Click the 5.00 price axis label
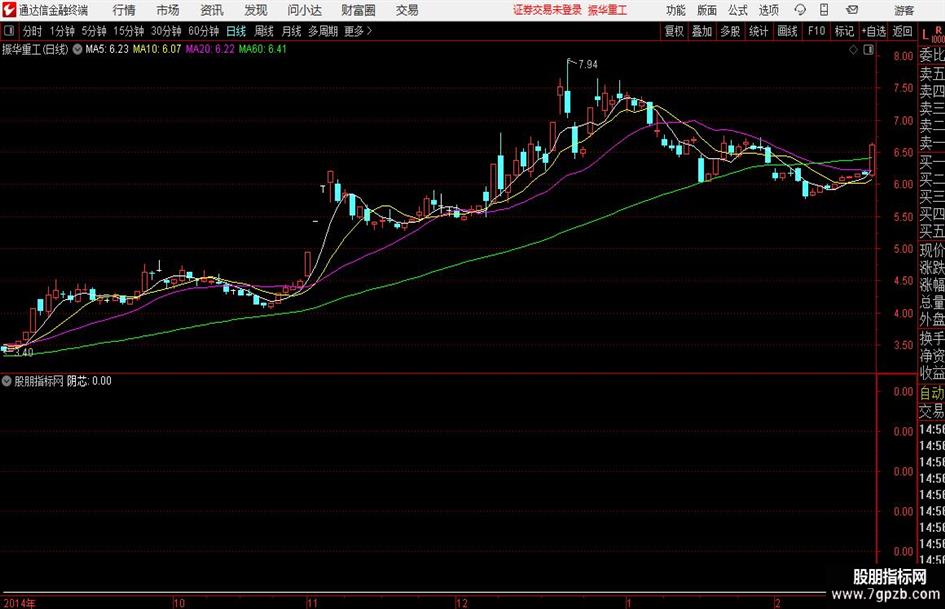 click(x=903, y=249)
